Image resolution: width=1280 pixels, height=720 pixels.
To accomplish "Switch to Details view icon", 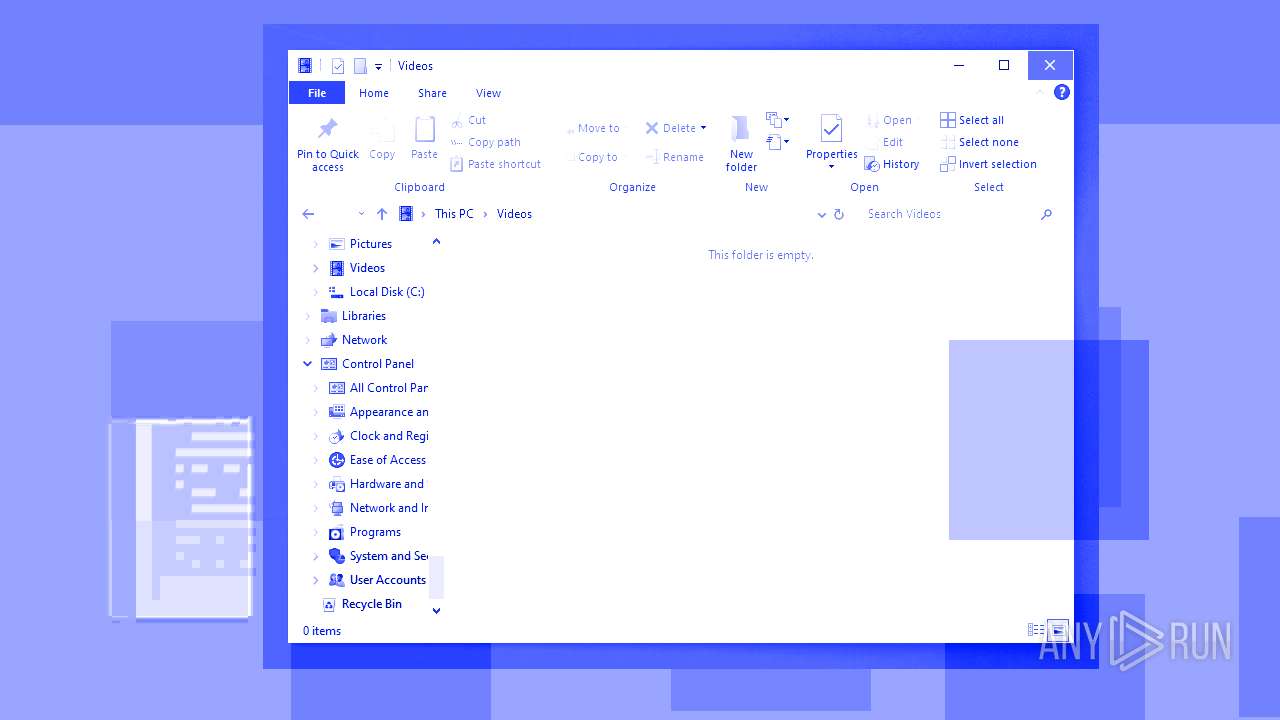I will tap(1036, 630).
